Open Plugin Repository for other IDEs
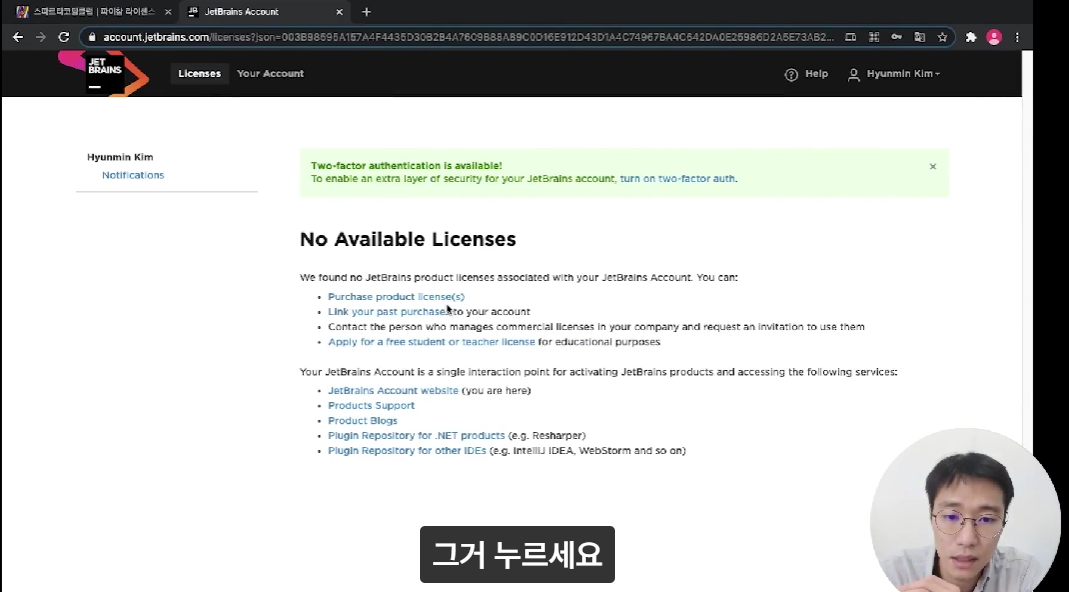This screenshot has height=592, width=1069. (407, 451)
